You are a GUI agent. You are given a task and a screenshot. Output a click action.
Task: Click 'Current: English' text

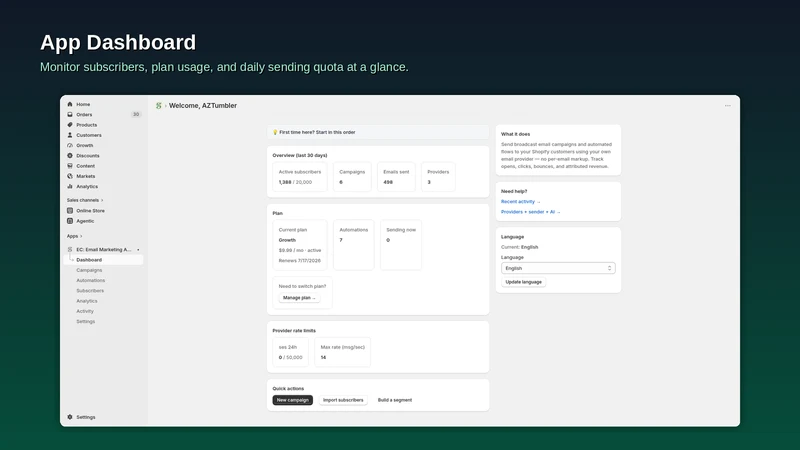[519, 247]
